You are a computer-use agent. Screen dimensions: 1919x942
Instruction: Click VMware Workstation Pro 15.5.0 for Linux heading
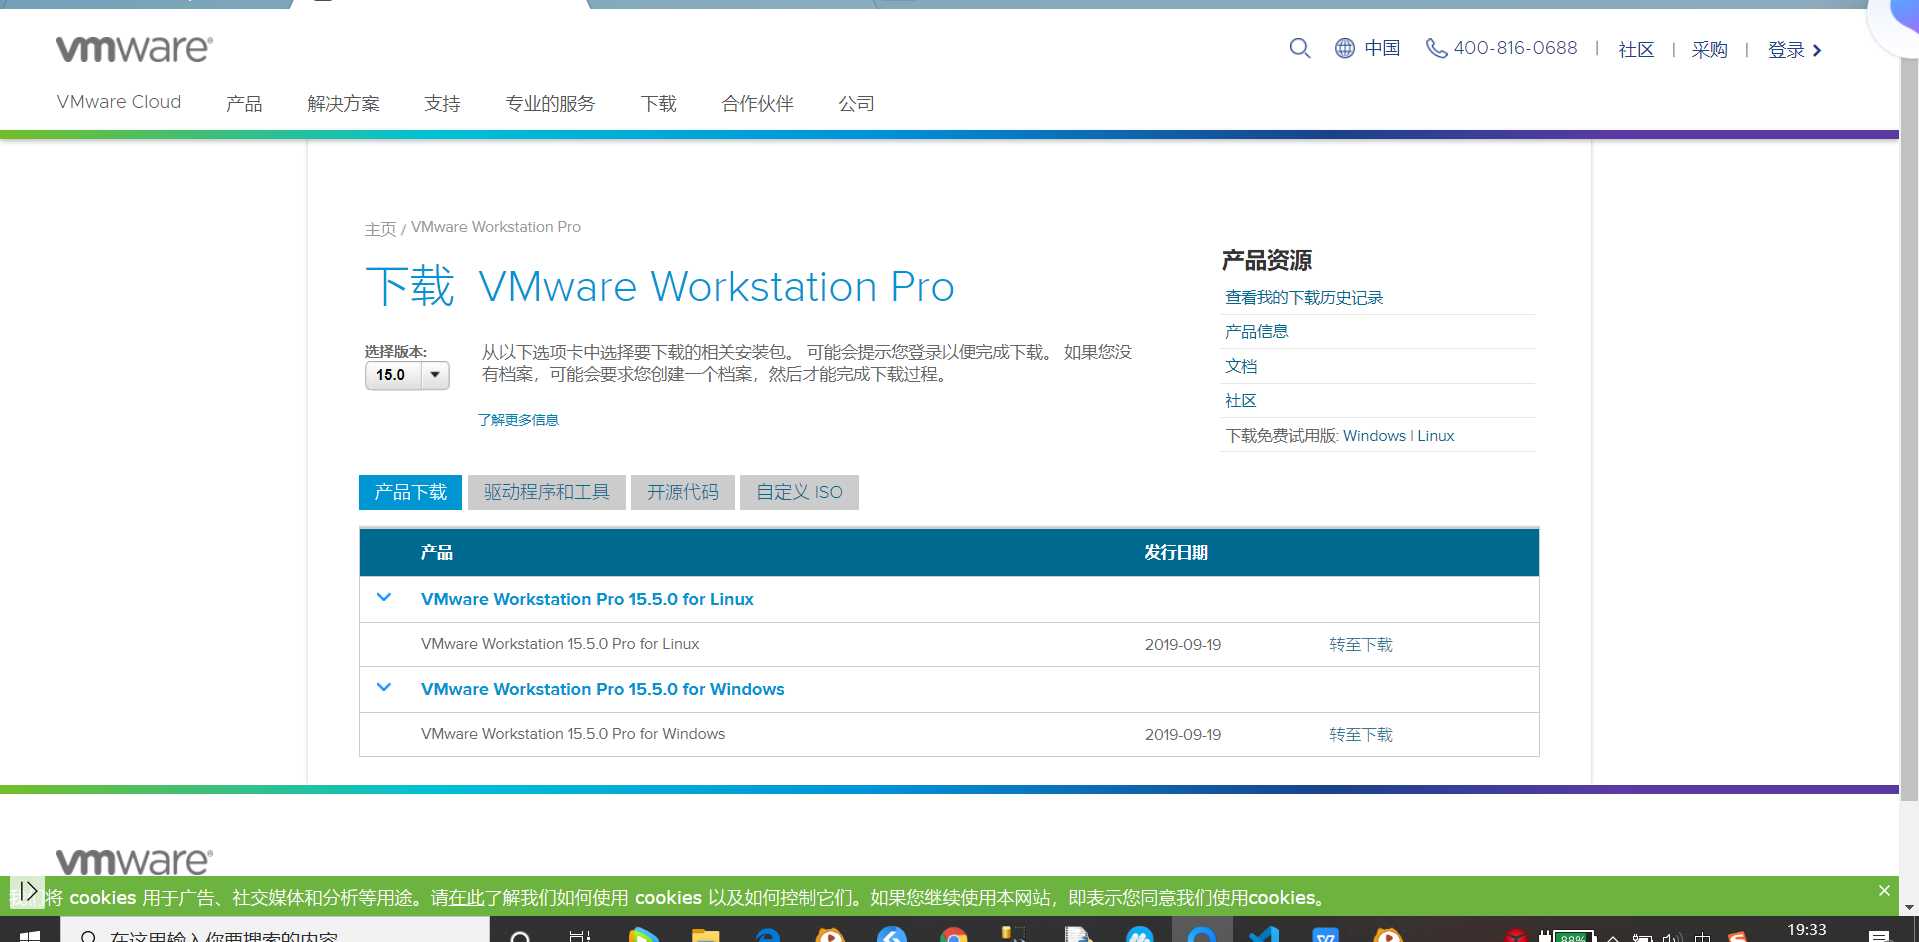pos(587,599)
